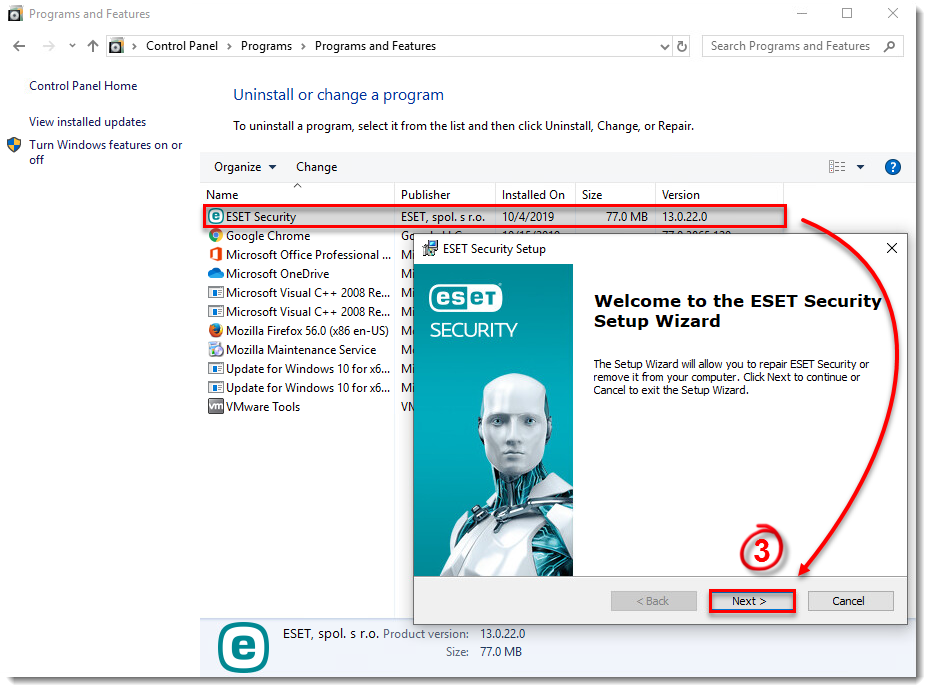The width and height of the screenshot is (925, 686).
Task: Click the Microsoft OneDrive cloud icon
Action: (216, 273)
